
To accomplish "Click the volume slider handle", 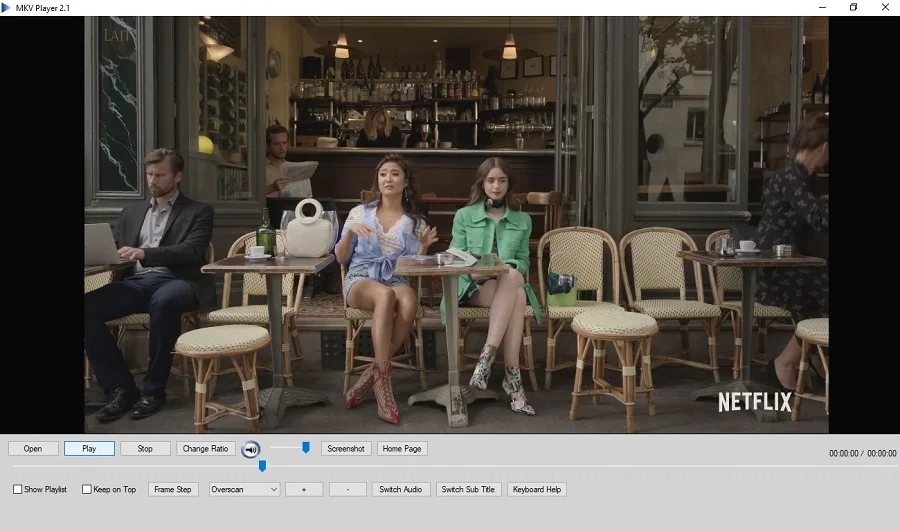I will click(306, 447).
